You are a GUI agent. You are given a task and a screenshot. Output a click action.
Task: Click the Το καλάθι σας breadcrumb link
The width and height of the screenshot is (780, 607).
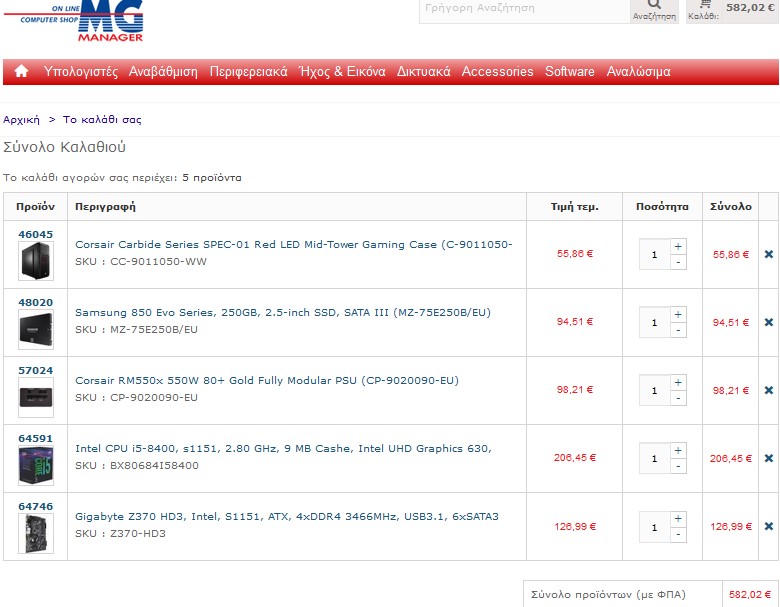102,119
